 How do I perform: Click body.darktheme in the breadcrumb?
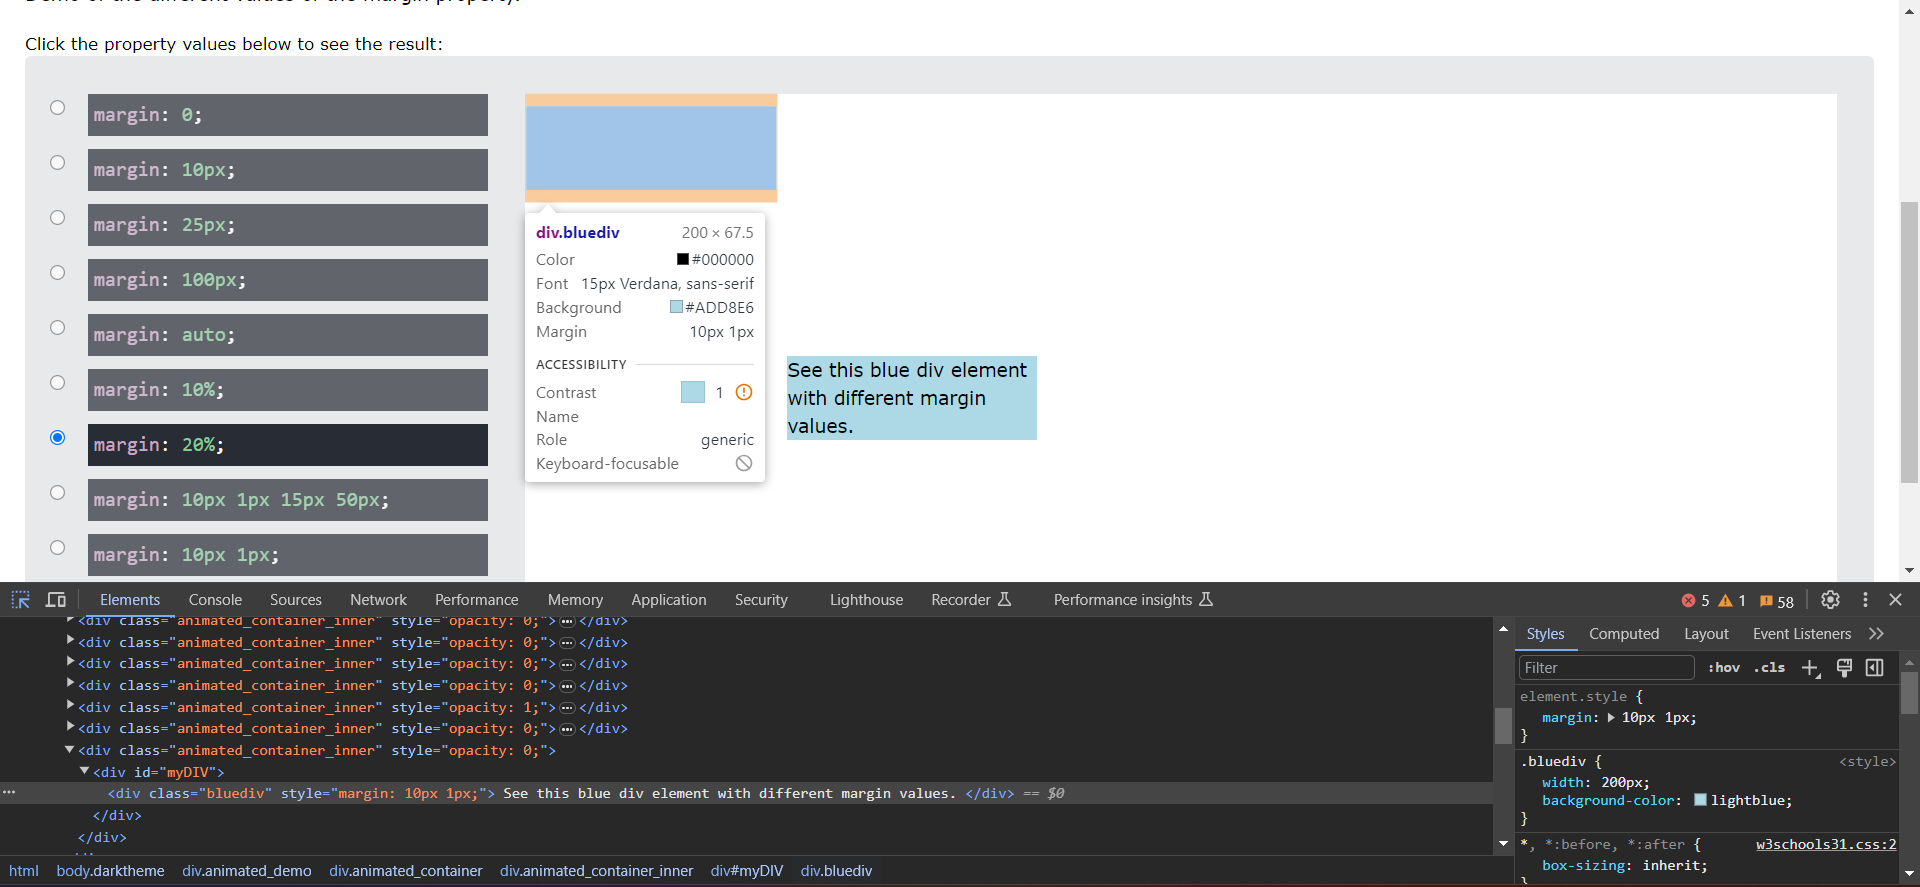[x=110, y=871]
